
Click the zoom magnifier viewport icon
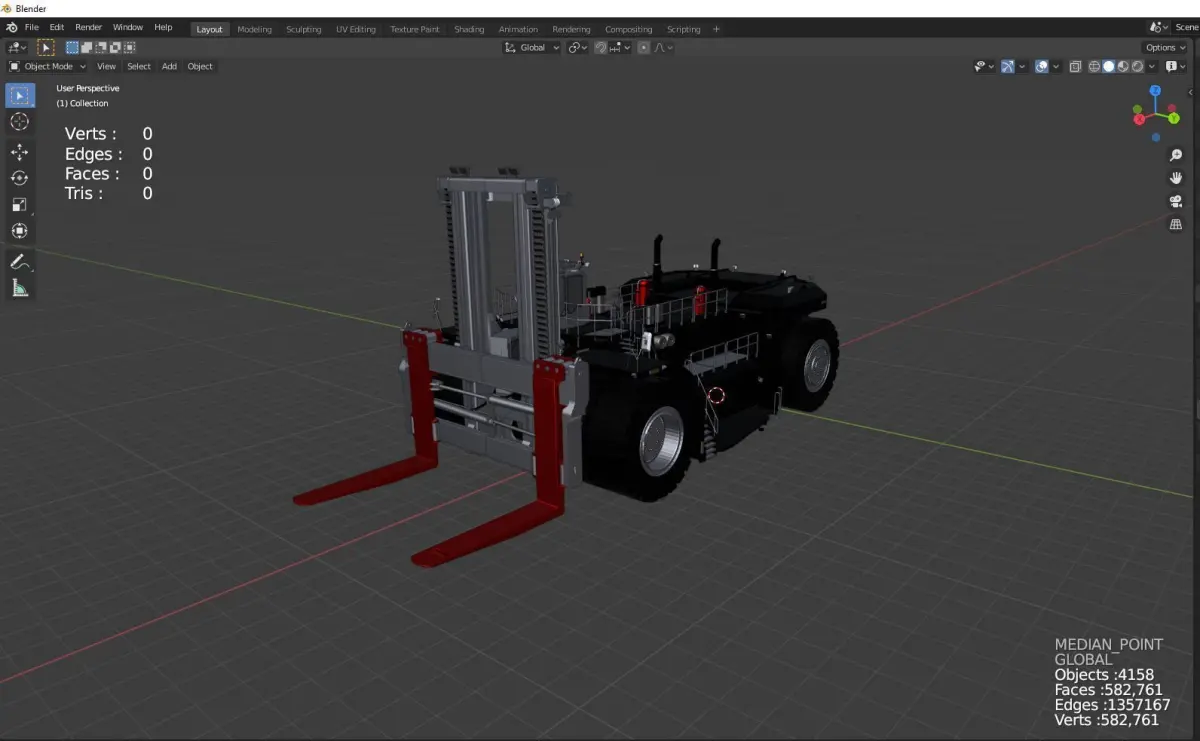[1176, 155]
